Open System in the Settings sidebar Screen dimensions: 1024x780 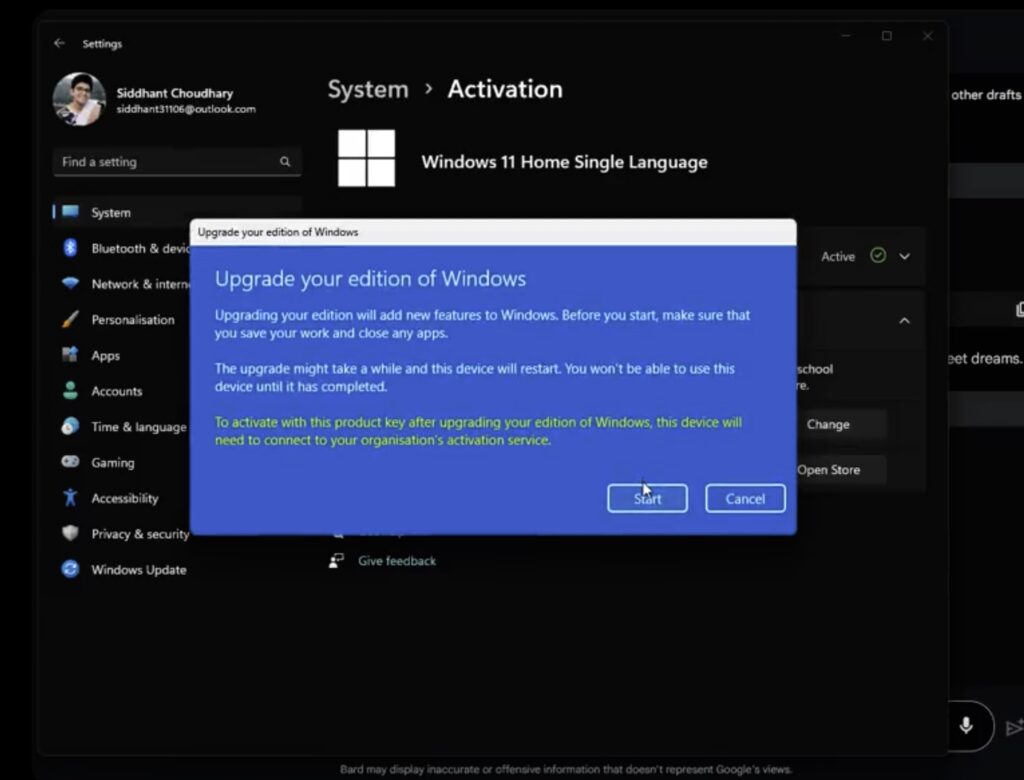tap(176, 212)
